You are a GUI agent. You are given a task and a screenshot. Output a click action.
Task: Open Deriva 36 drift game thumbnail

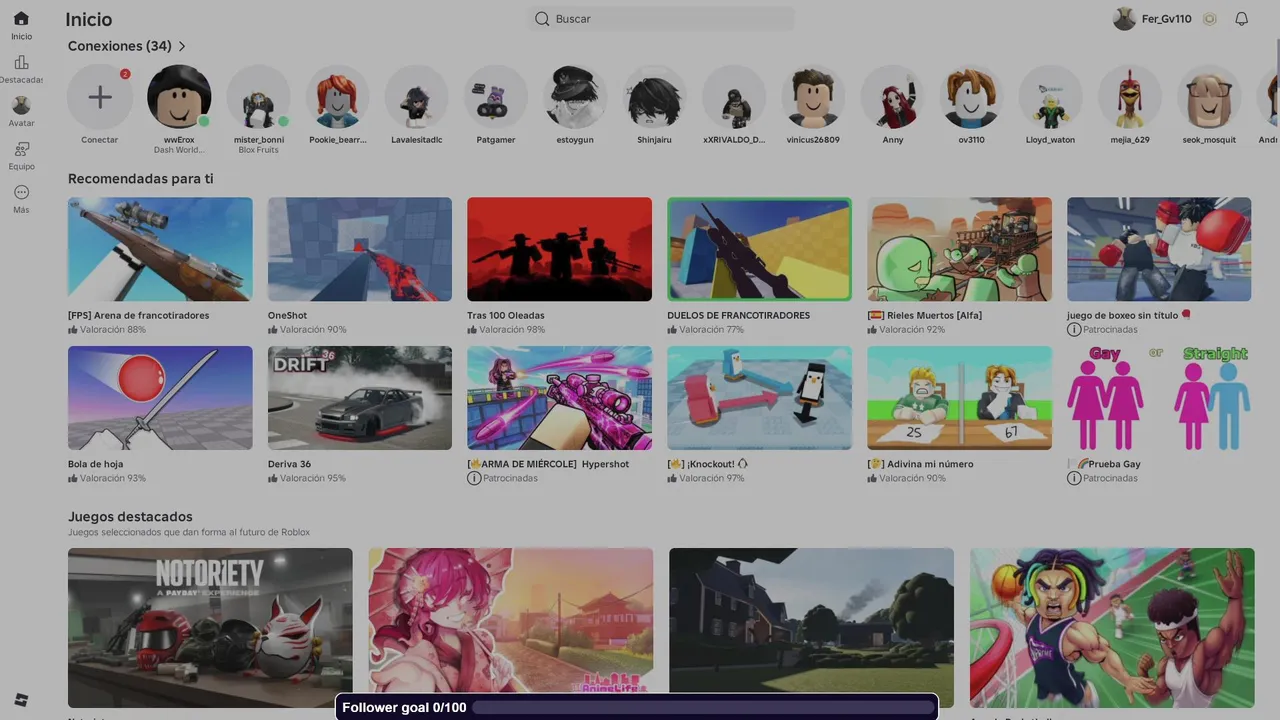coord(360,398)
